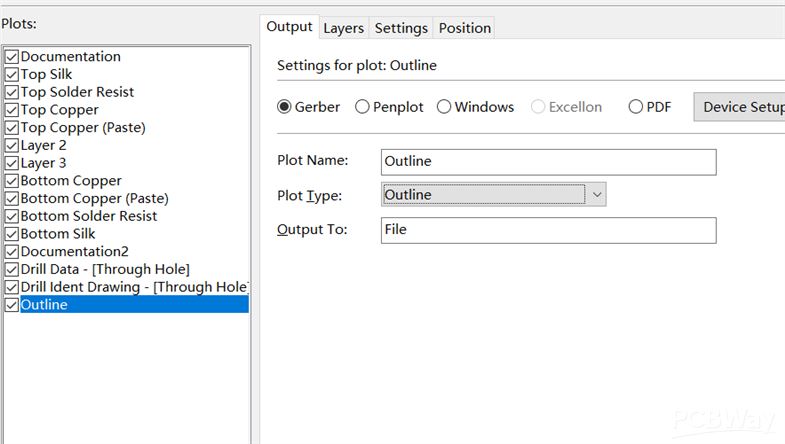Image resolution: width=785 pixels, height=444 pixels.
Task: Uncheck the Layer 2 checkbox
Action: pos(12,146)
